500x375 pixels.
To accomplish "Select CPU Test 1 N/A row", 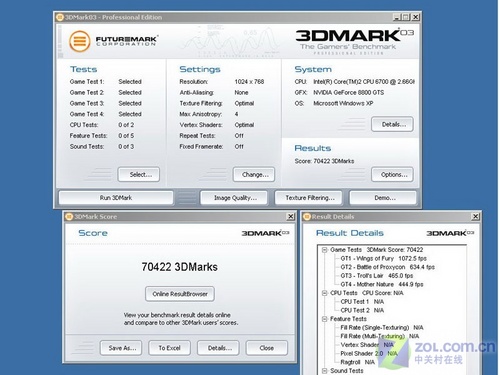I will coord(362,302).
